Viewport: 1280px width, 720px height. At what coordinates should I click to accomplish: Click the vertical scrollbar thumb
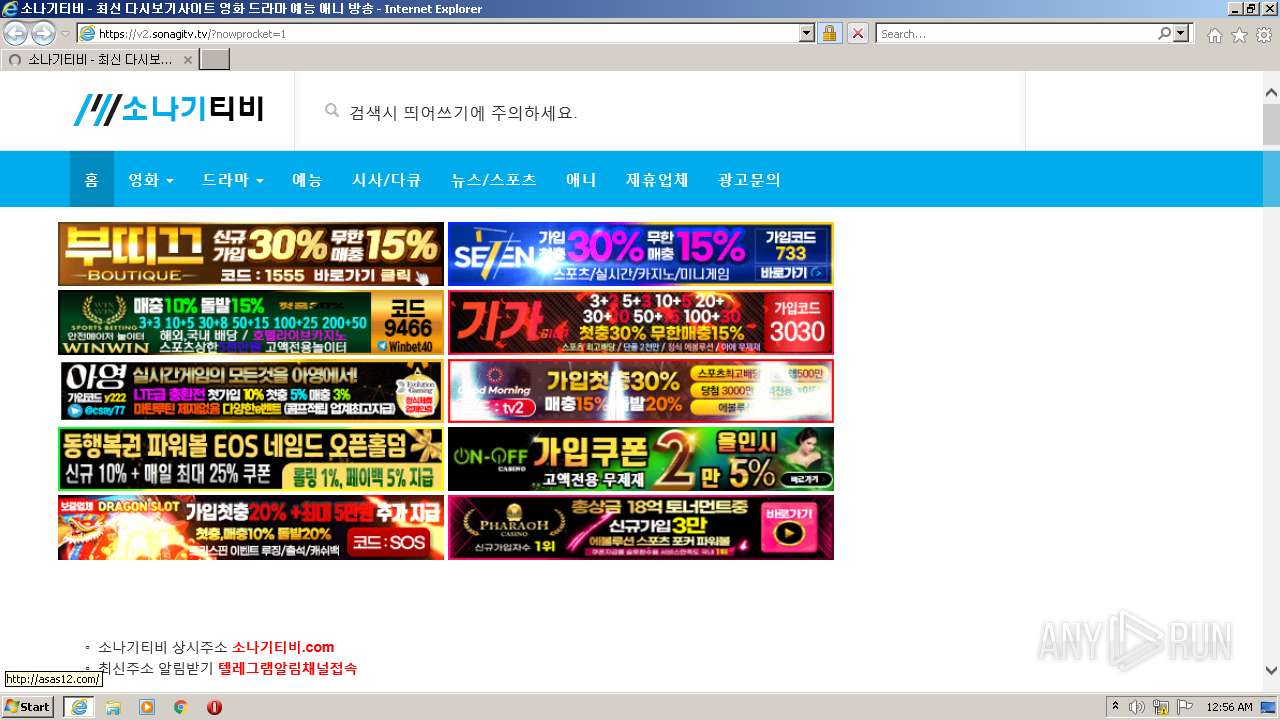(x=1271, y=124)
